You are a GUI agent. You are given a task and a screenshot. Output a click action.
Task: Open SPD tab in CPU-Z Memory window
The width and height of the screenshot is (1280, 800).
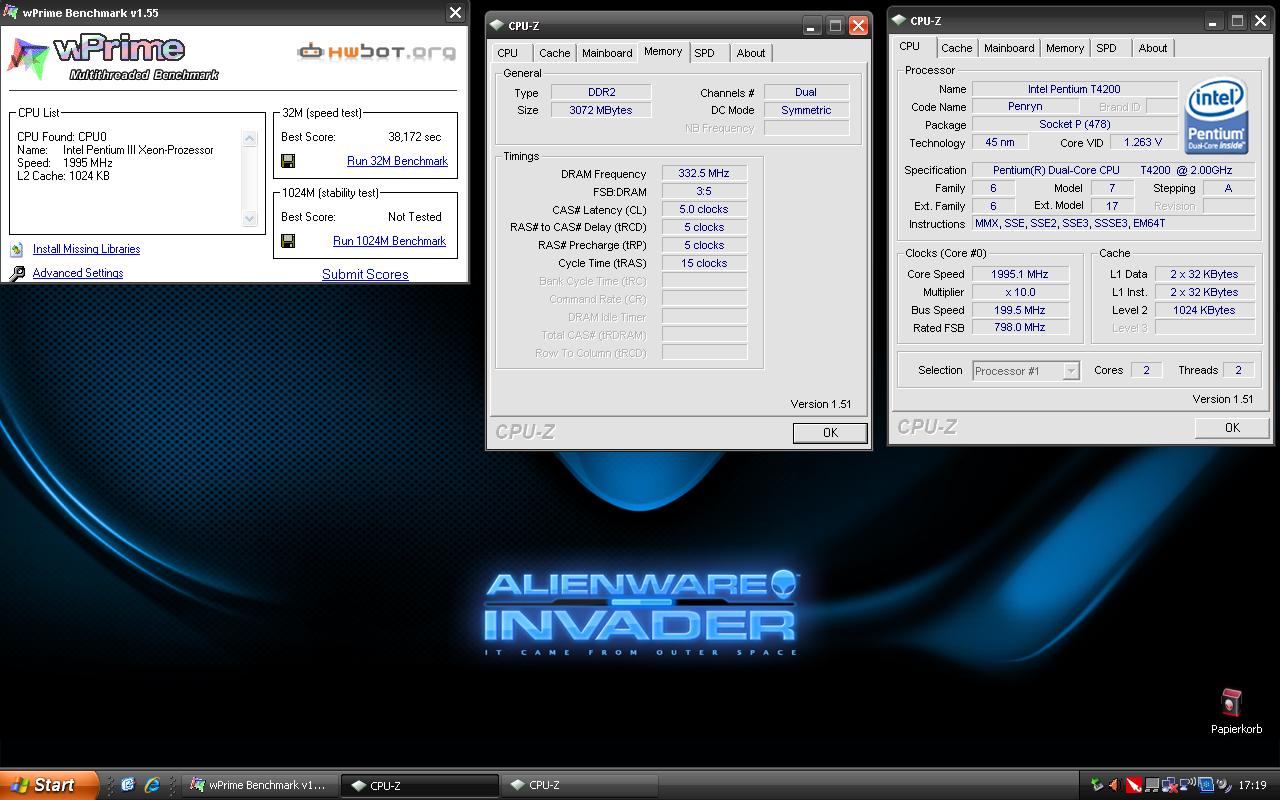coord(705,53)
